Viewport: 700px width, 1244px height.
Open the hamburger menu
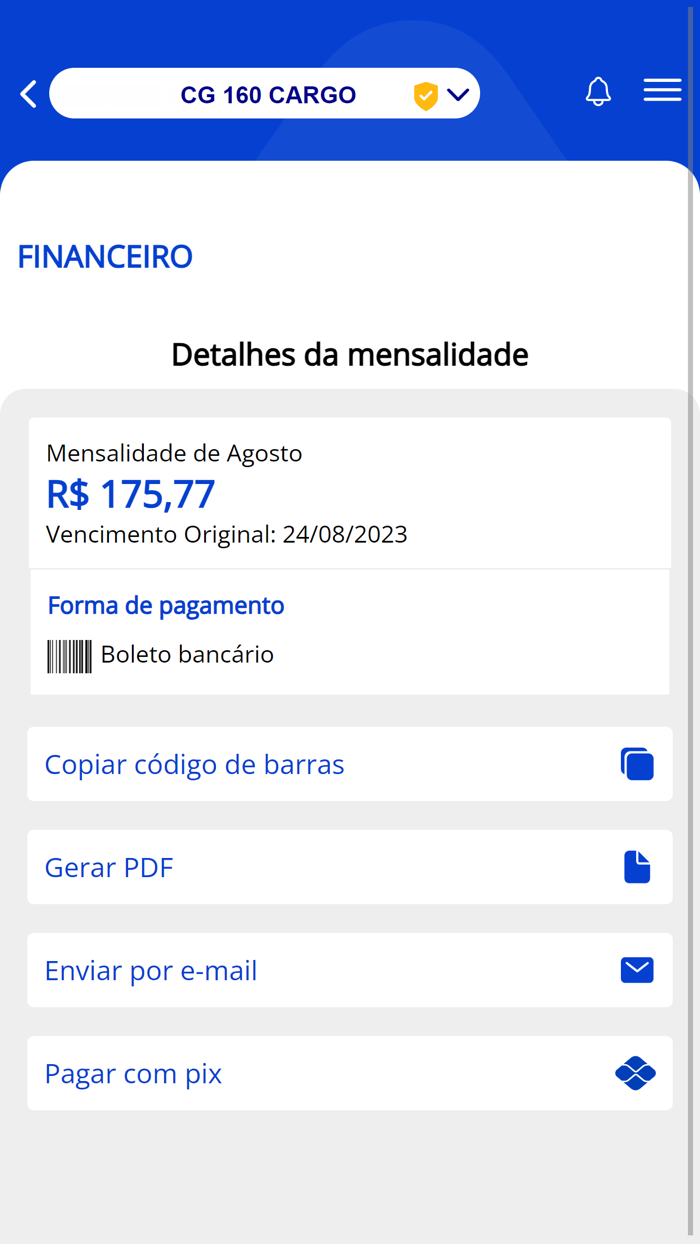[x=662, y=90]
